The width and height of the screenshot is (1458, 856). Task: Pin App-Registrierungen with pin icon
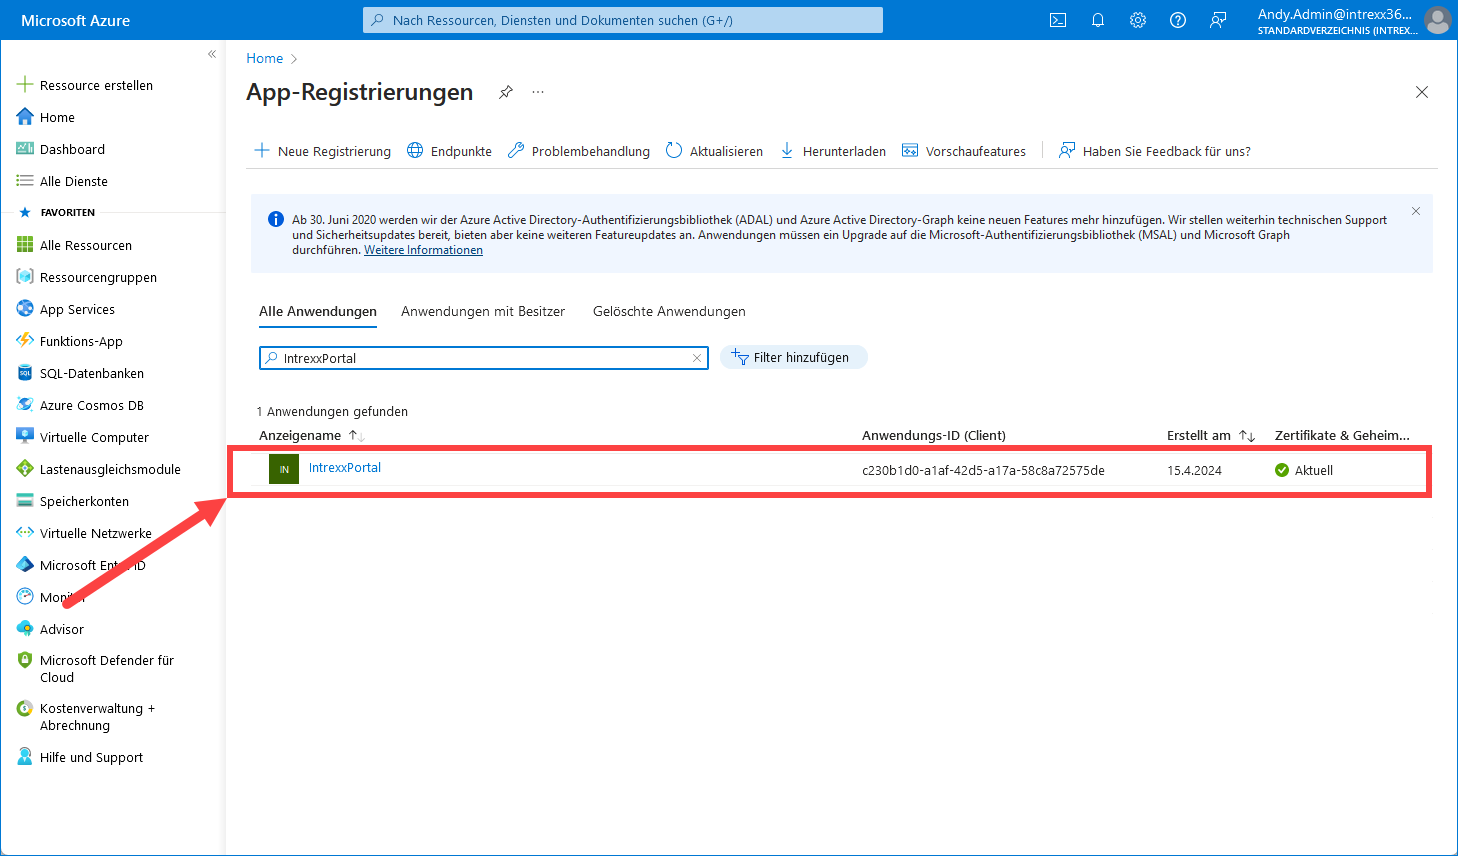506,92
